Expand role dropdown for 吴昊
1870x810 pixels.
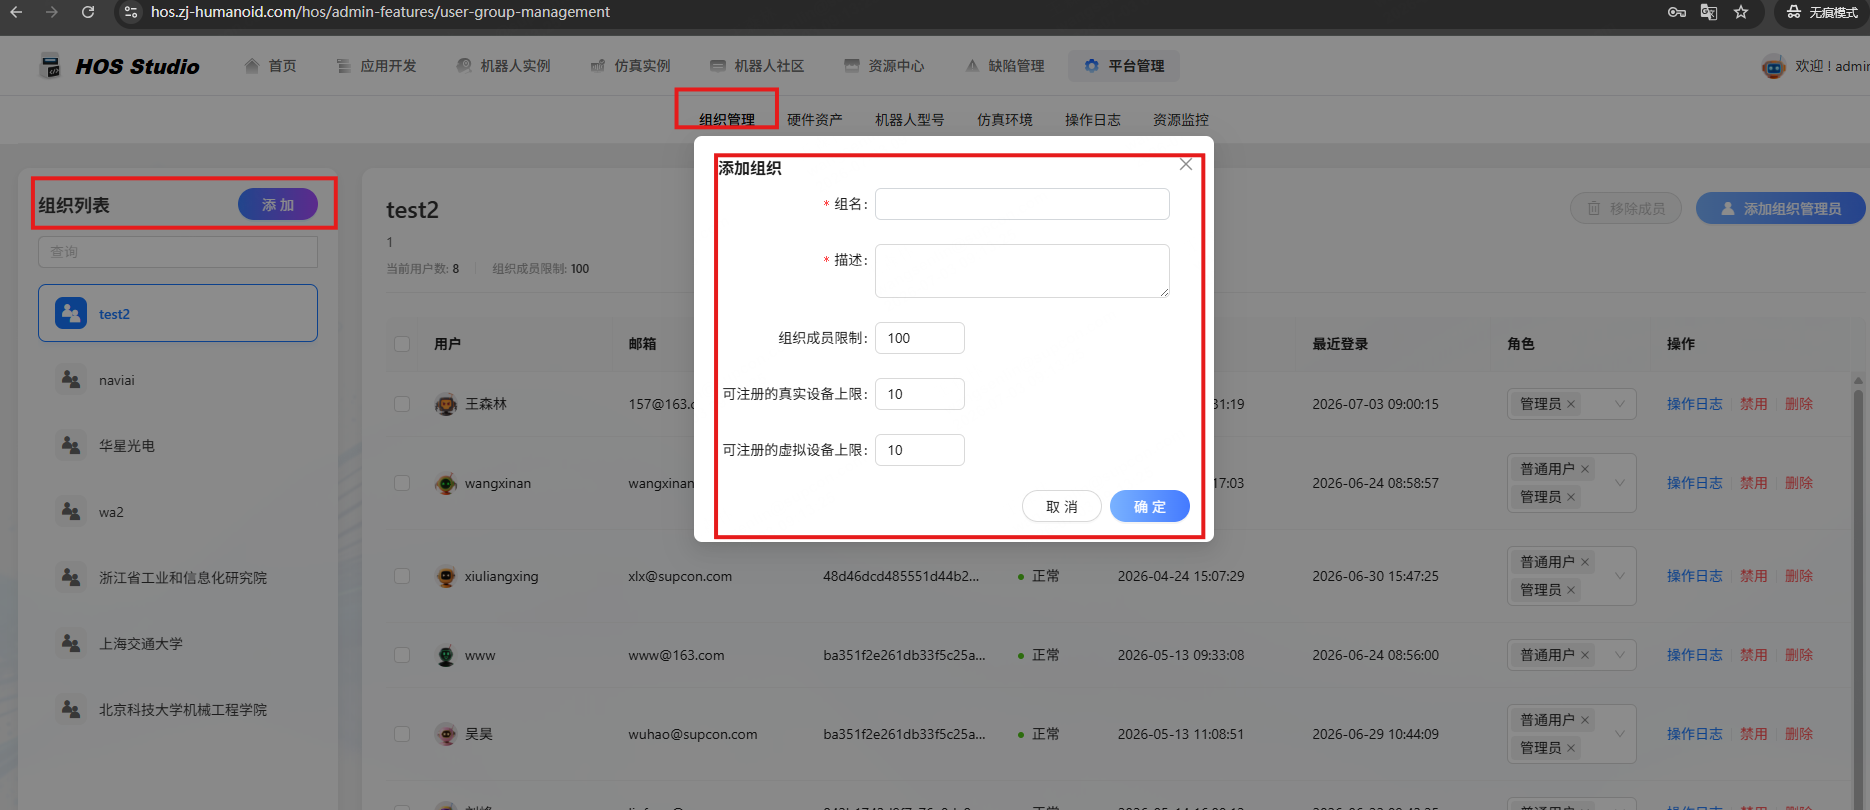coord(1620,734)
